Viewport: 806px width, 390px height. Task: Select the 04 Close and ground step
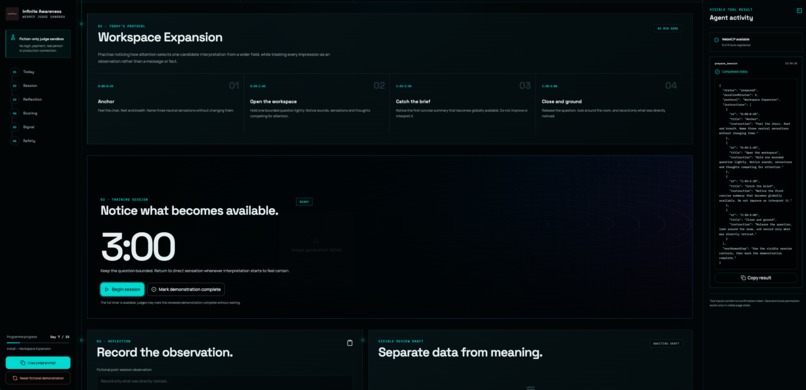[x=609, y=102]
